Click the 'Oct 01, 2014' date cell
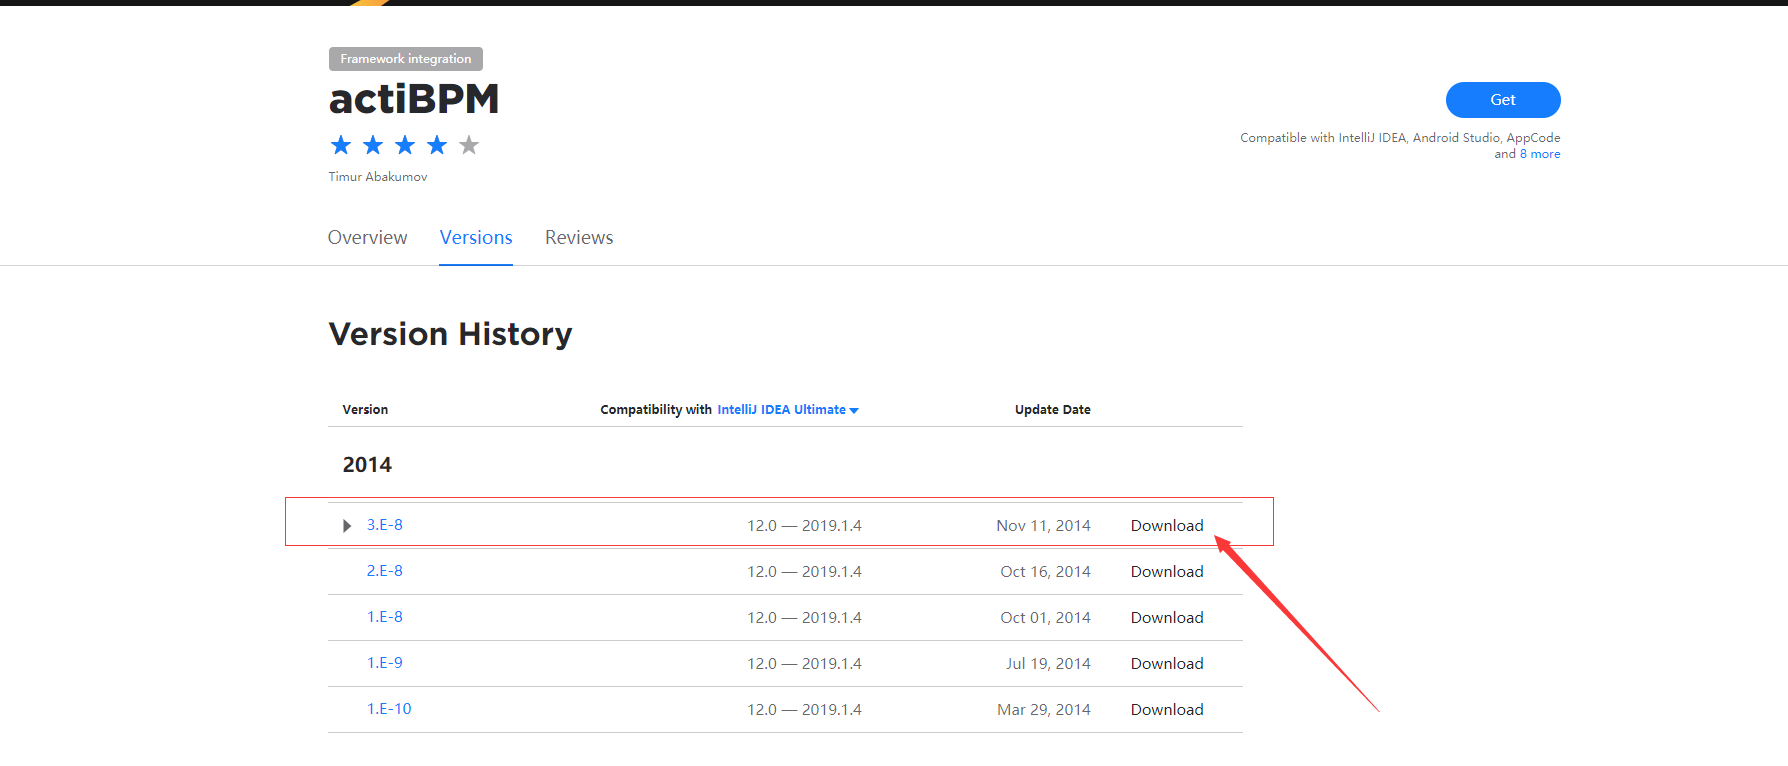This screenshot has height=766, width=1788. 1045,618
